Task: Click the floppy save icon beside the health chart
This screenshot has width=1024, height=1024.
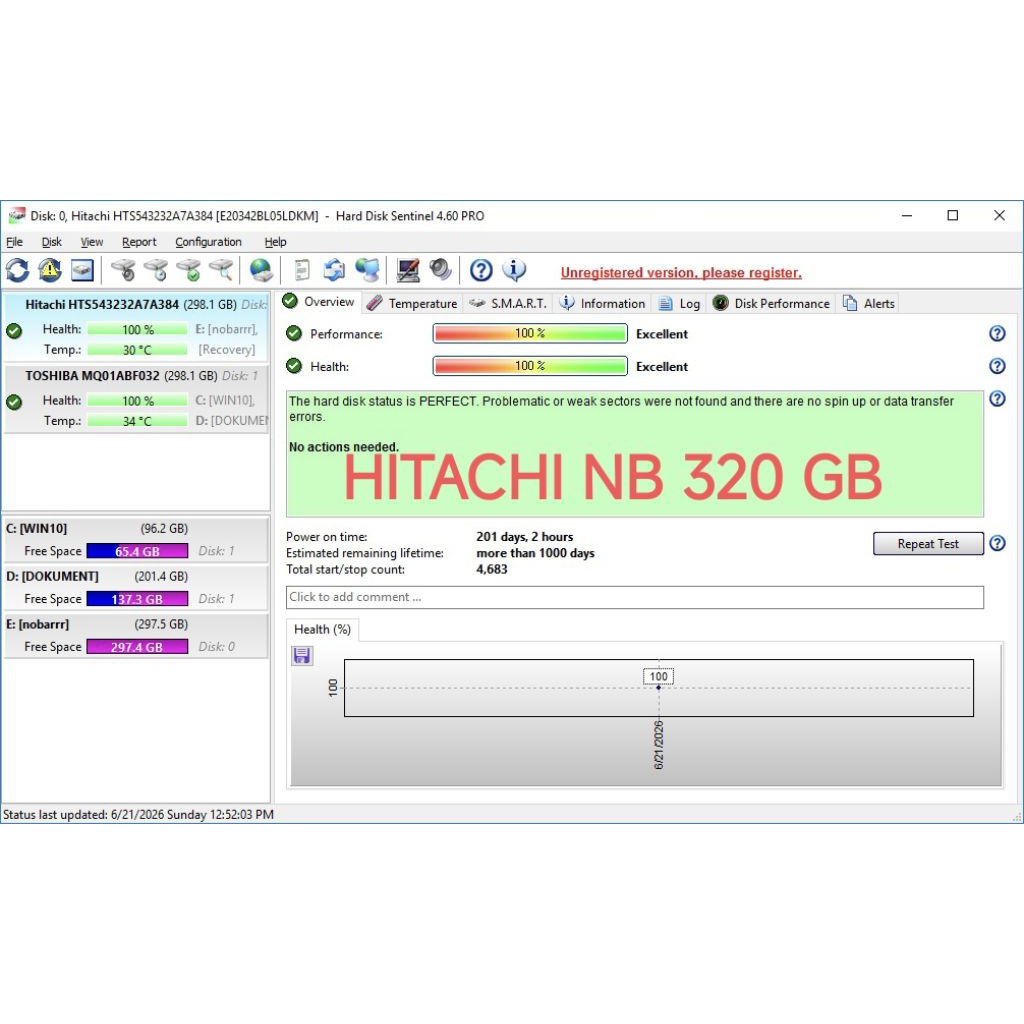Action: [302, 655]
